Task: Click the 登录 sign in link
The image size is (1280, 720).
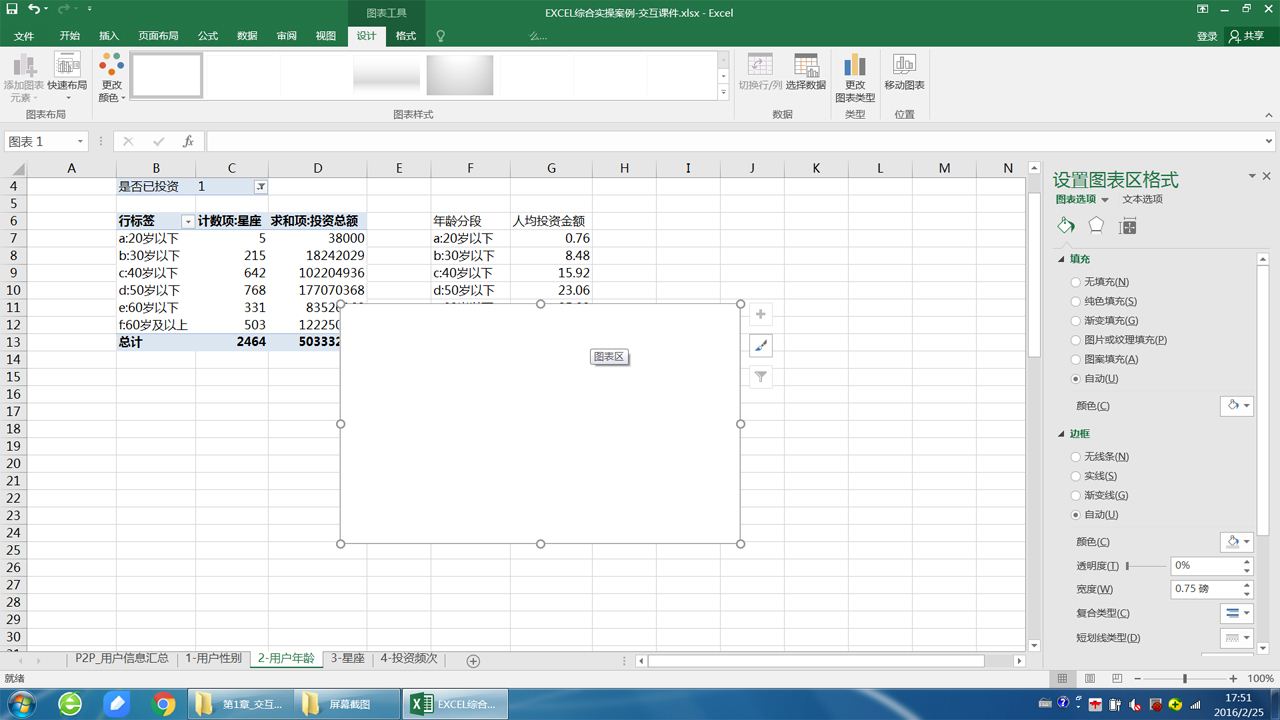Action: point(1207,36)
